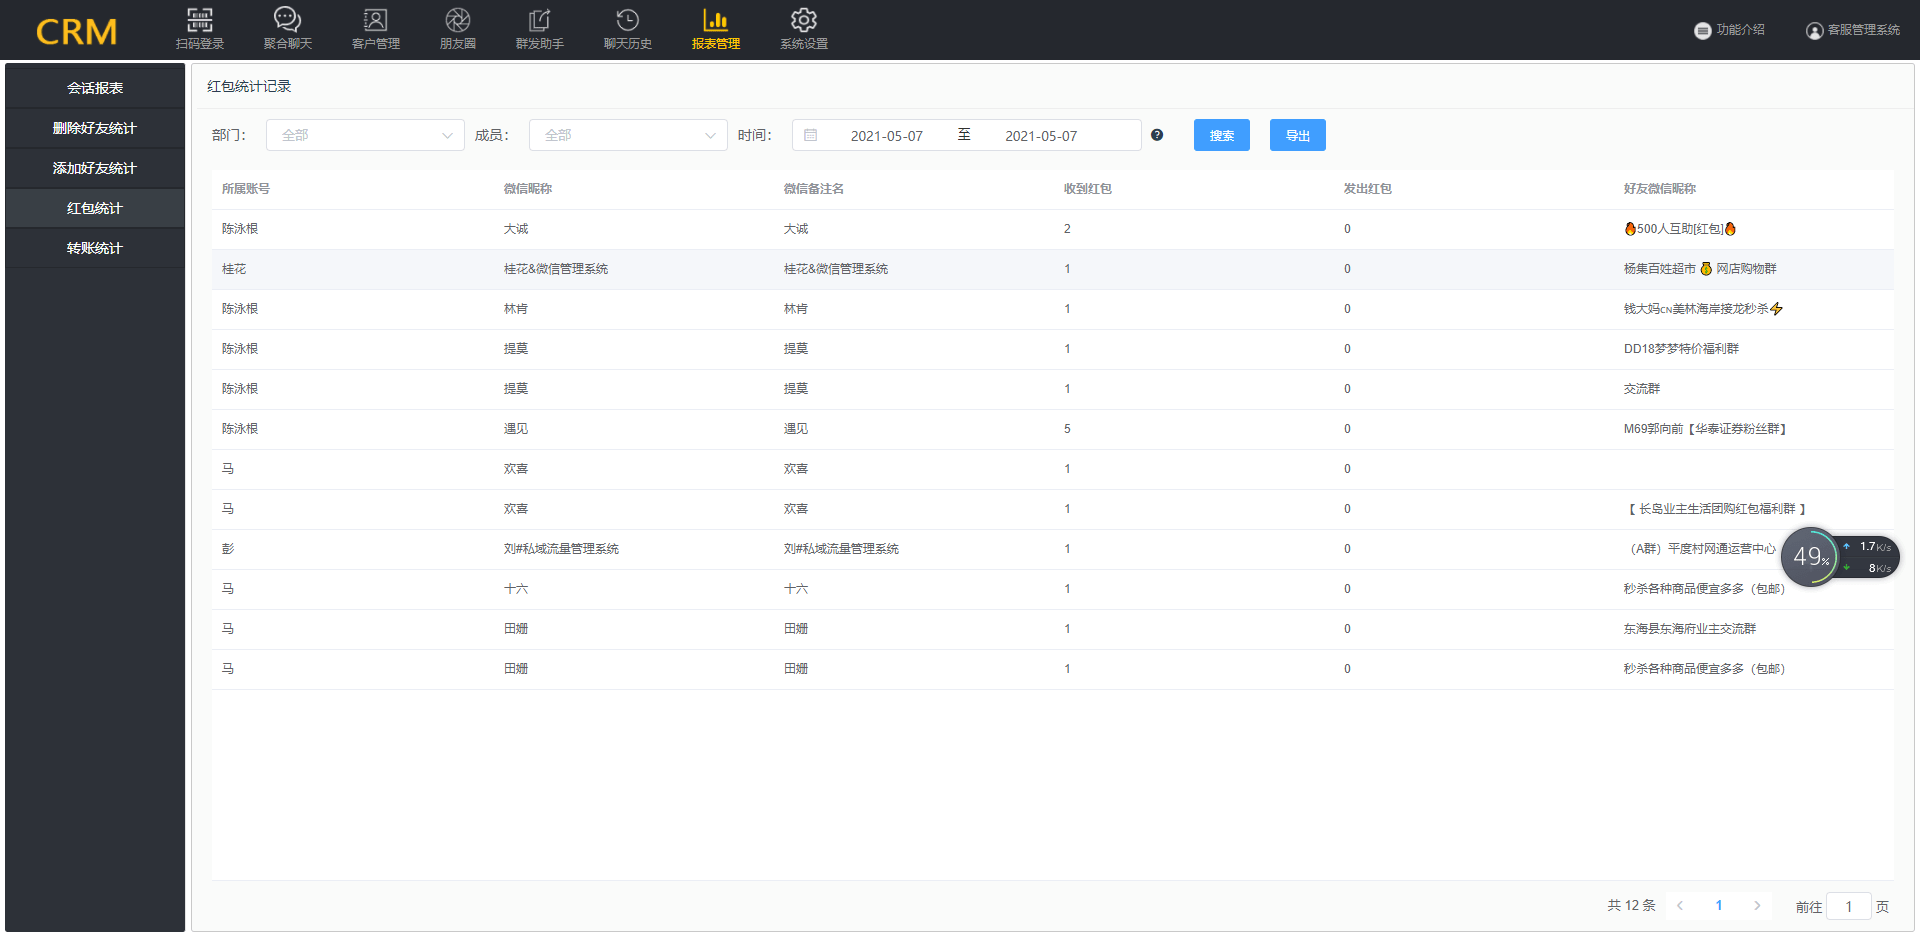The height and width of the screenshot is (937, 1920).
Task: Click the 搜索 search button
Action: coord(1222,135)
